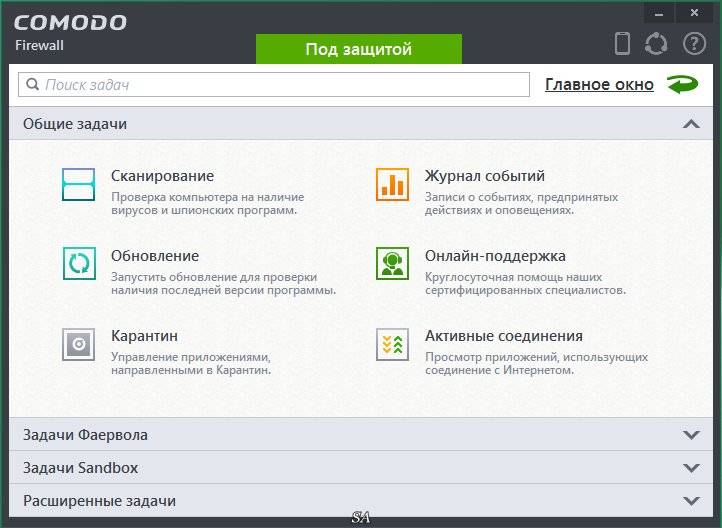The height and width of the screenshot is (528, 722).
Task: Click the circular share icon in header
Action: (656, 44)
